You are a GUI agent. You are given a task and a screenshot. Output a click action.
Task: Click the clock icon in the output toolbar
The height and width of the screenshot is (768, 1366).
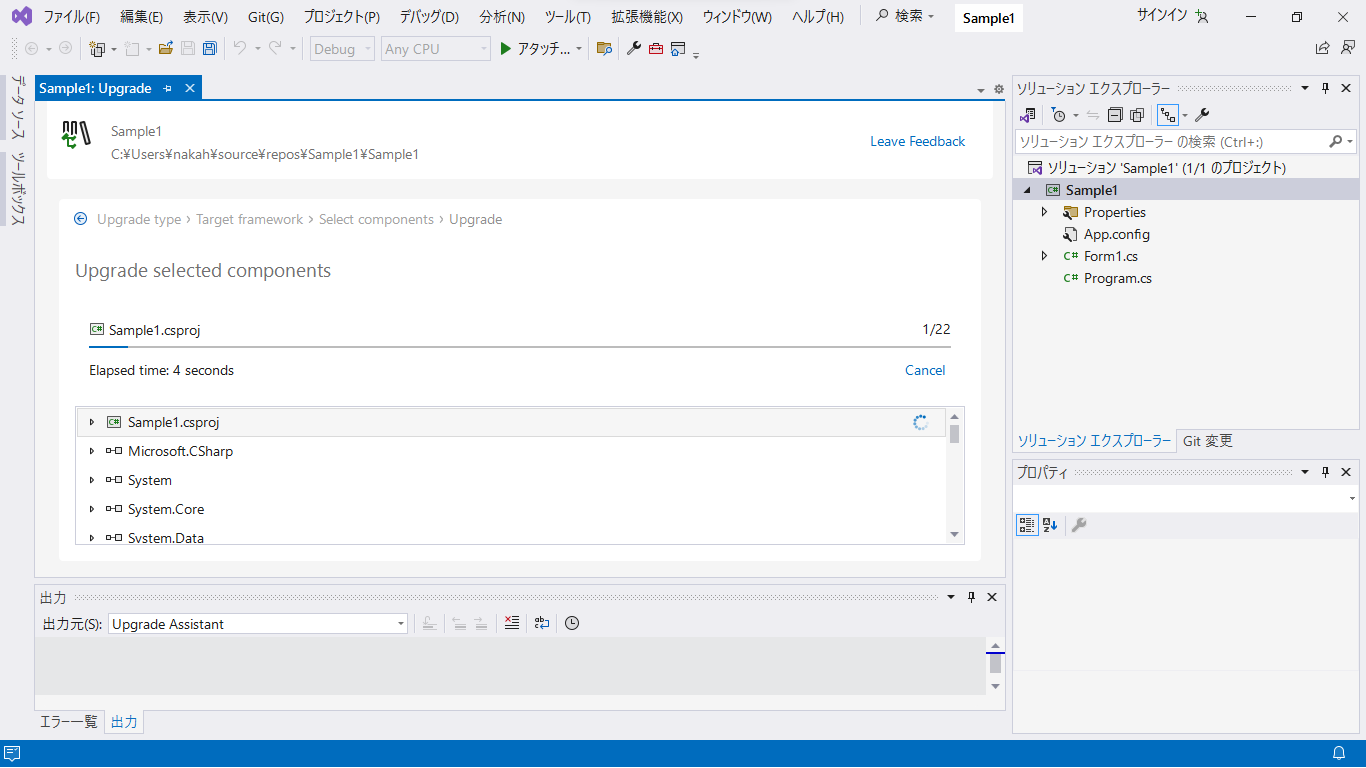(x=572, y=623)
